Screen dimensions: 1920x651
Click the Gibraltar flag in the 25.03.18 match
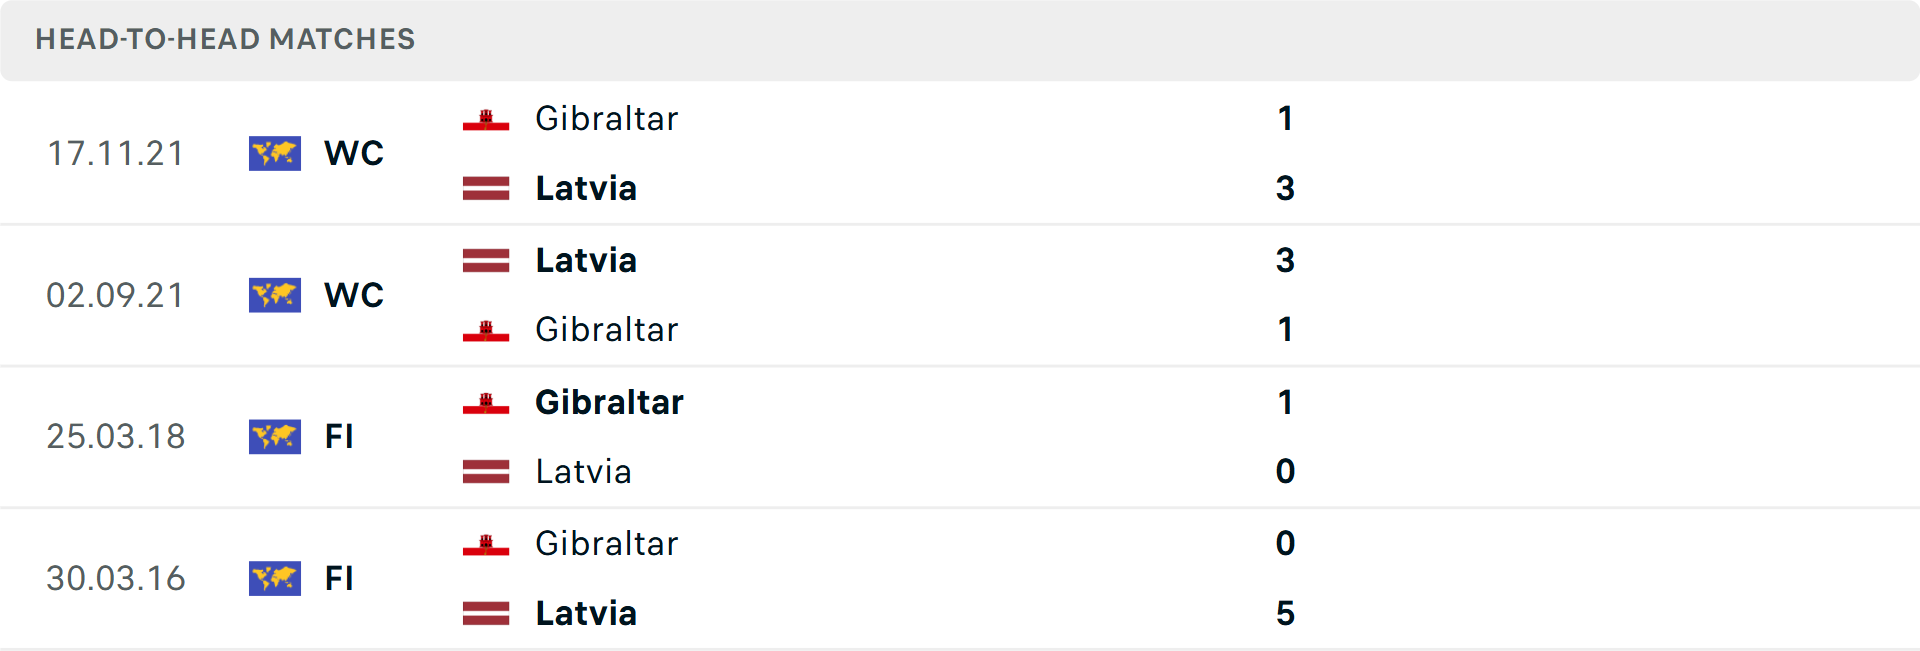[486, 403]
